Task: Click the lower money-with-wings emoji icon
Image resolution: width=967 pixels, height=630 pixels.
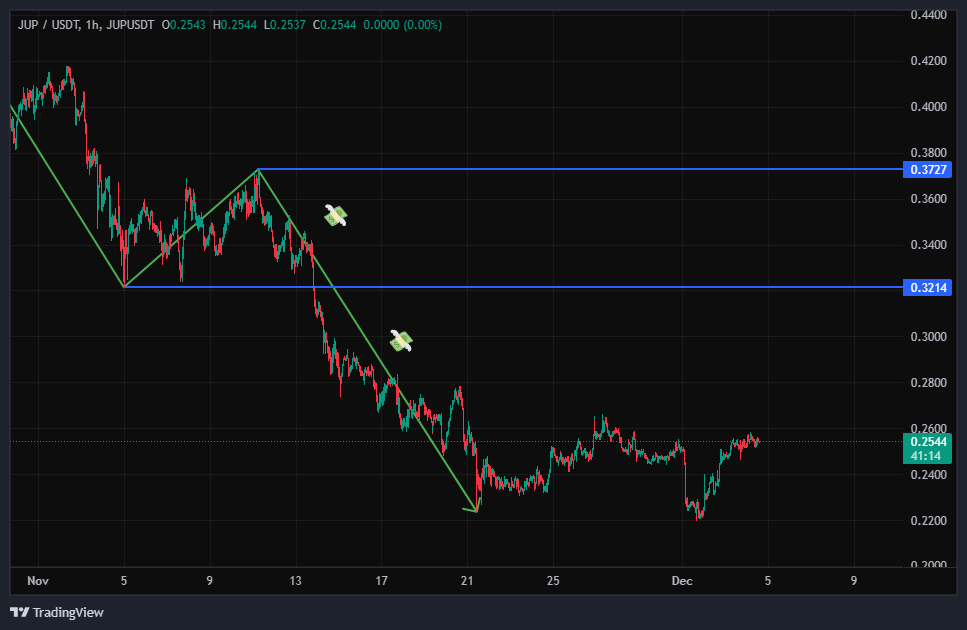Action: 401,340
